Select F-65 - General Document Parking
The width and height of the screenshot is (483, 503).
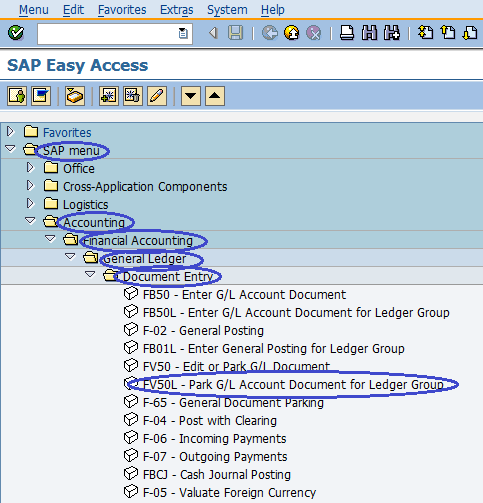(x=233, y=403)
